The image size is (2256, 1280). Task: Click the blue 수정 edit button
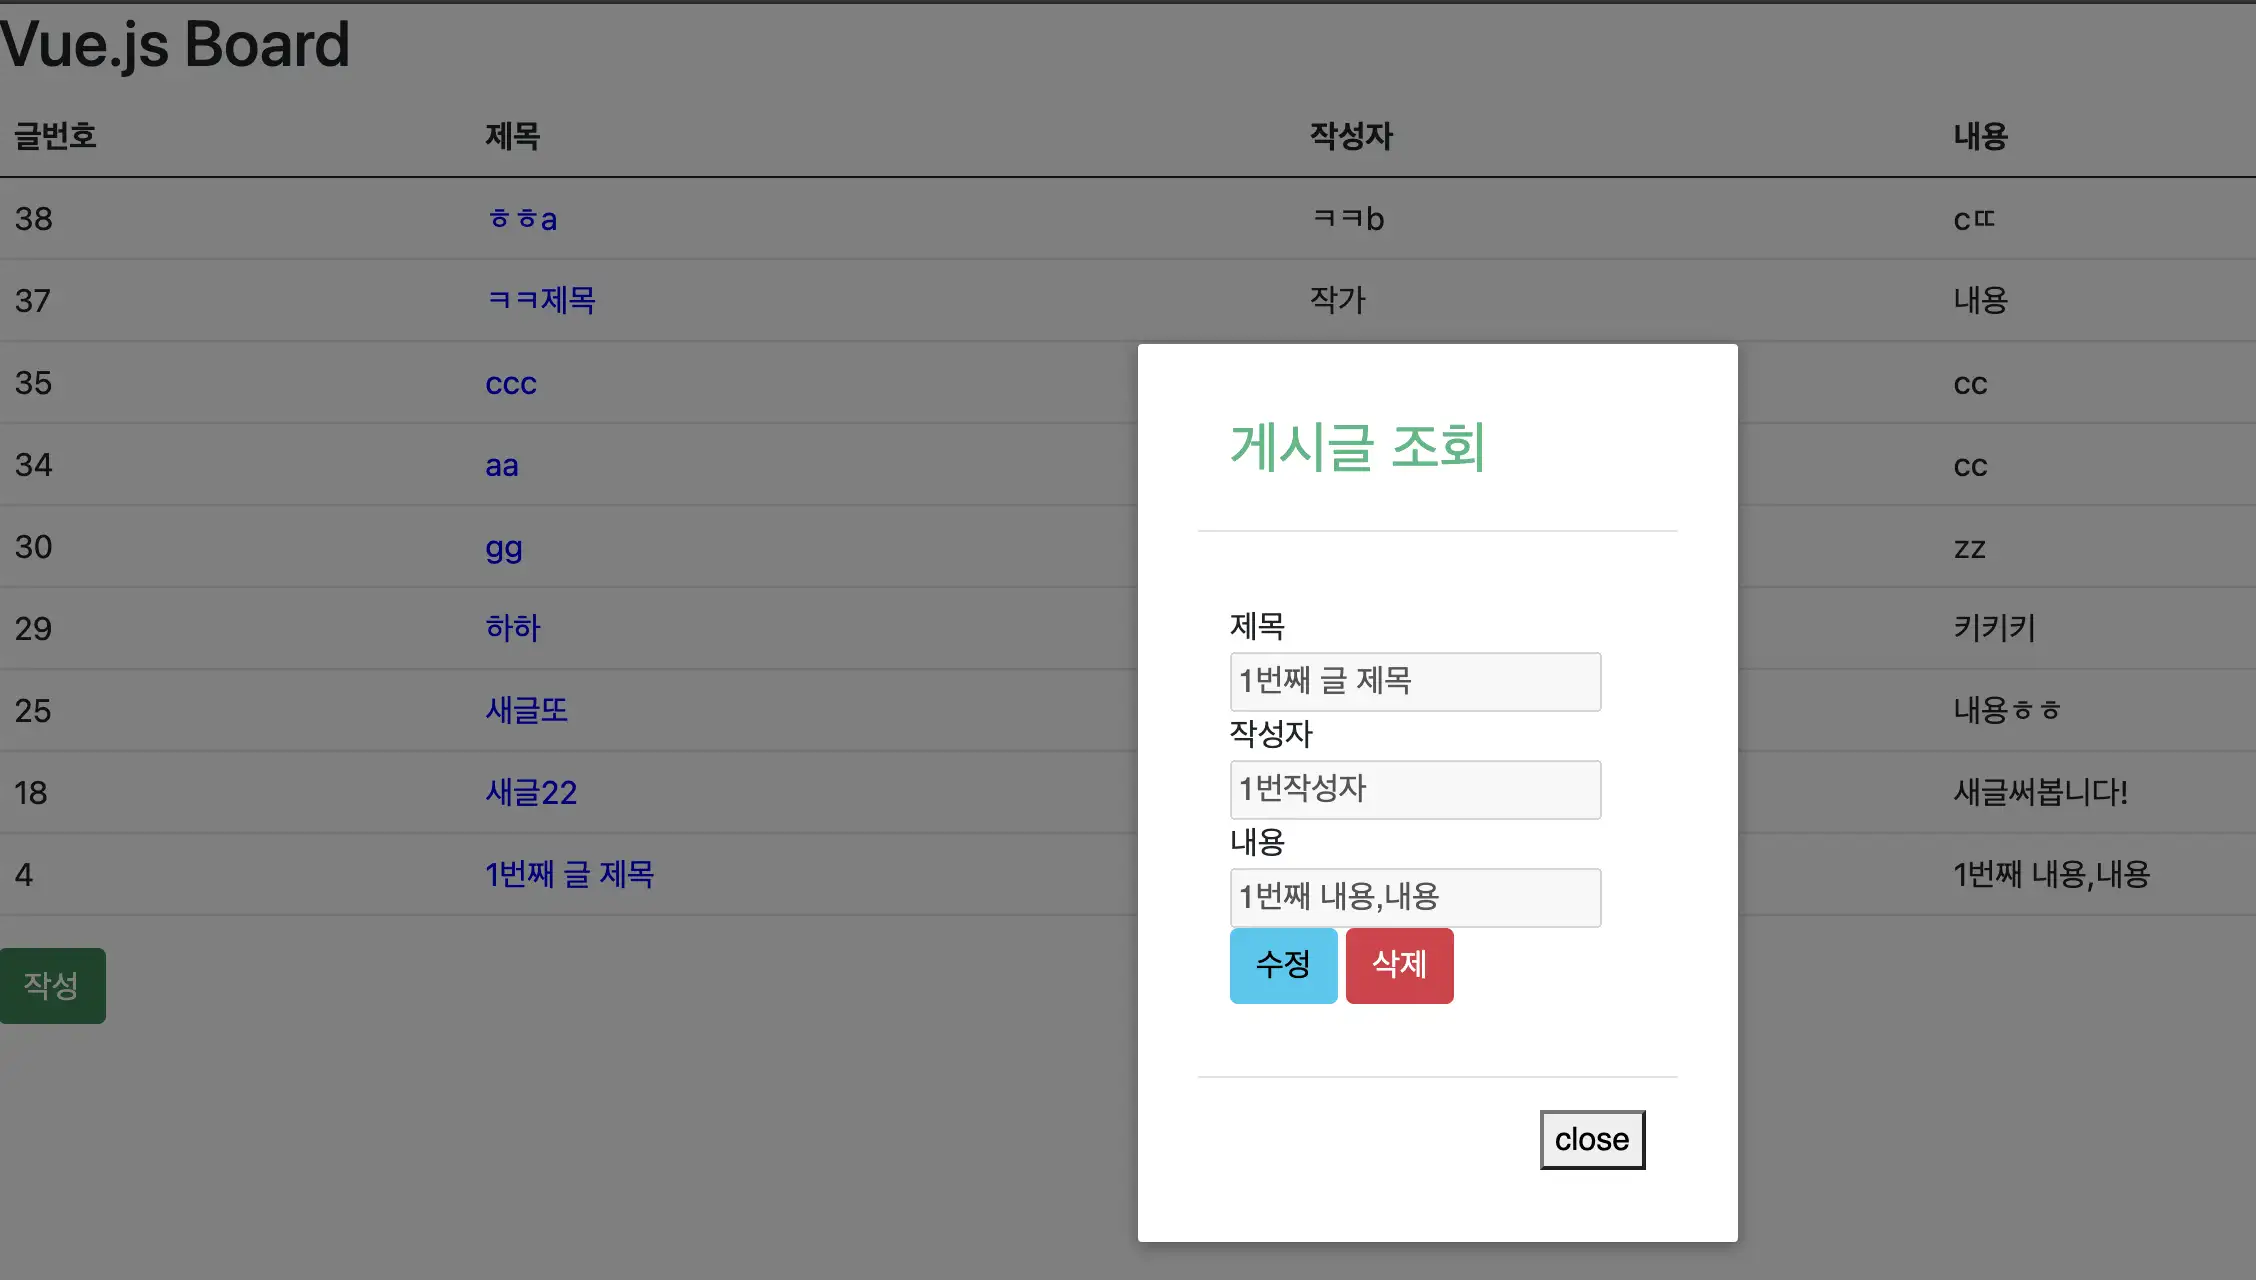[1283, 965]
